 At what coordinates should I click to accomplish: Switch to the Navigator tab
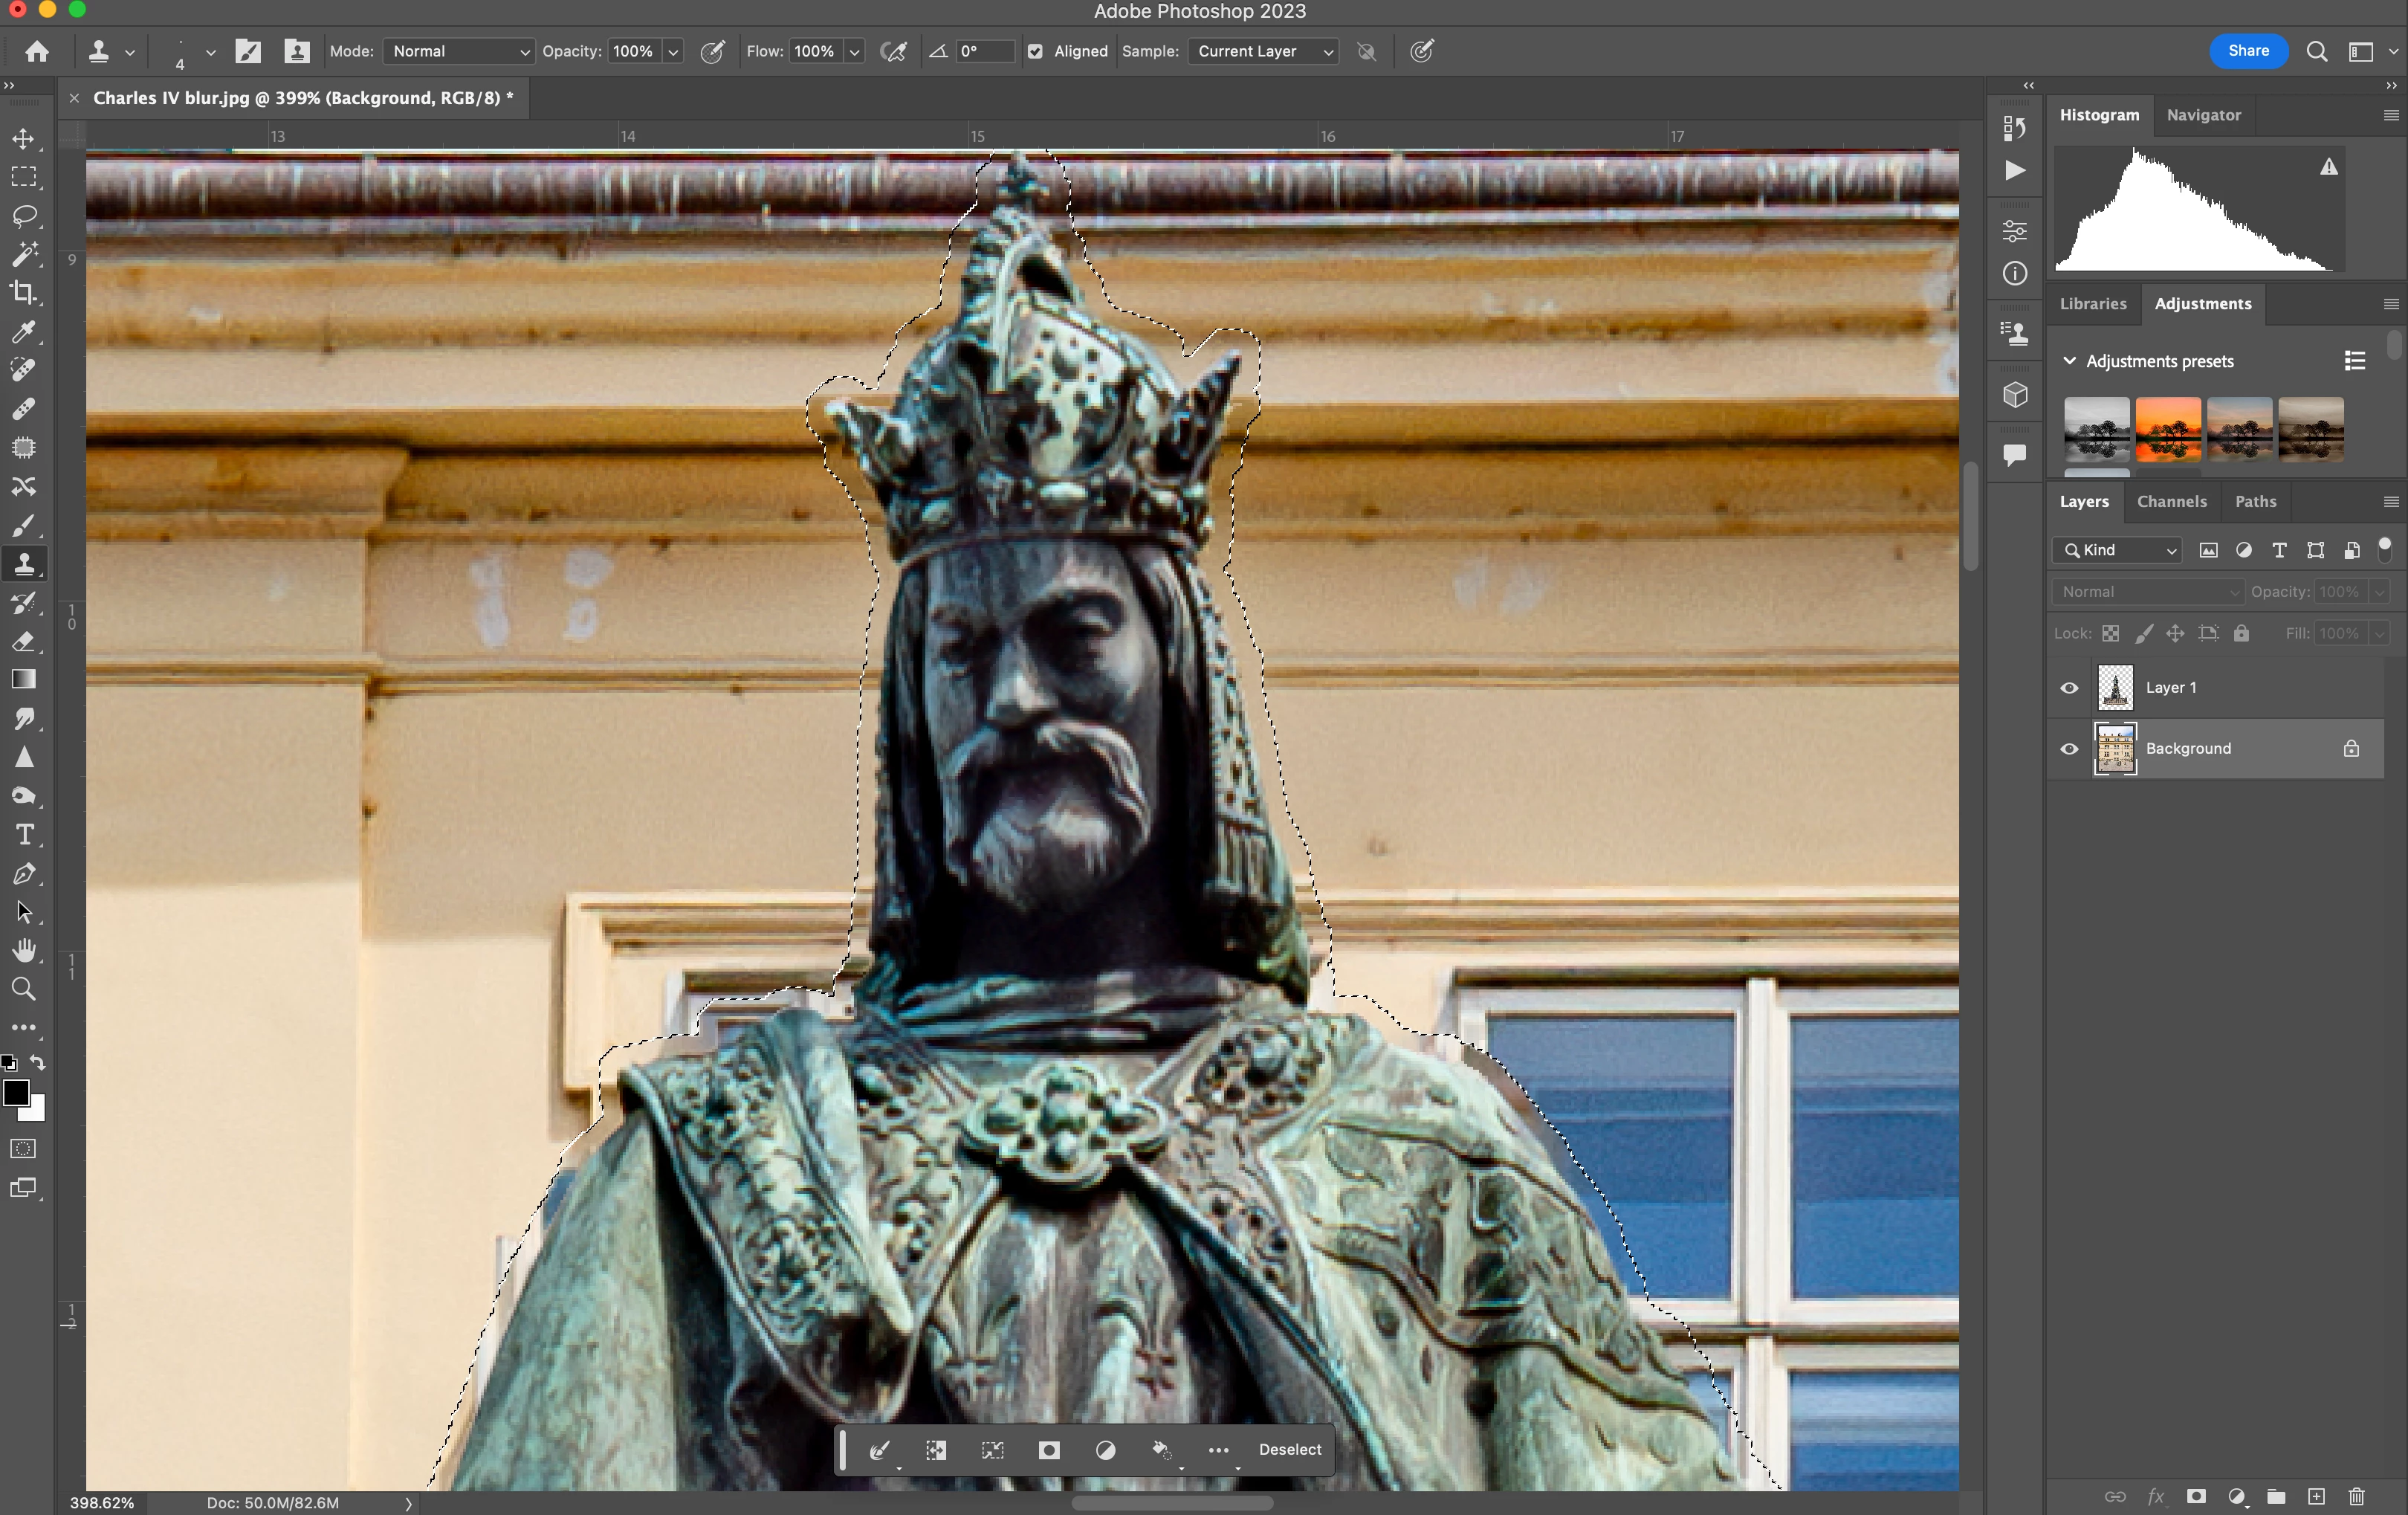(x=2203, y=115)
